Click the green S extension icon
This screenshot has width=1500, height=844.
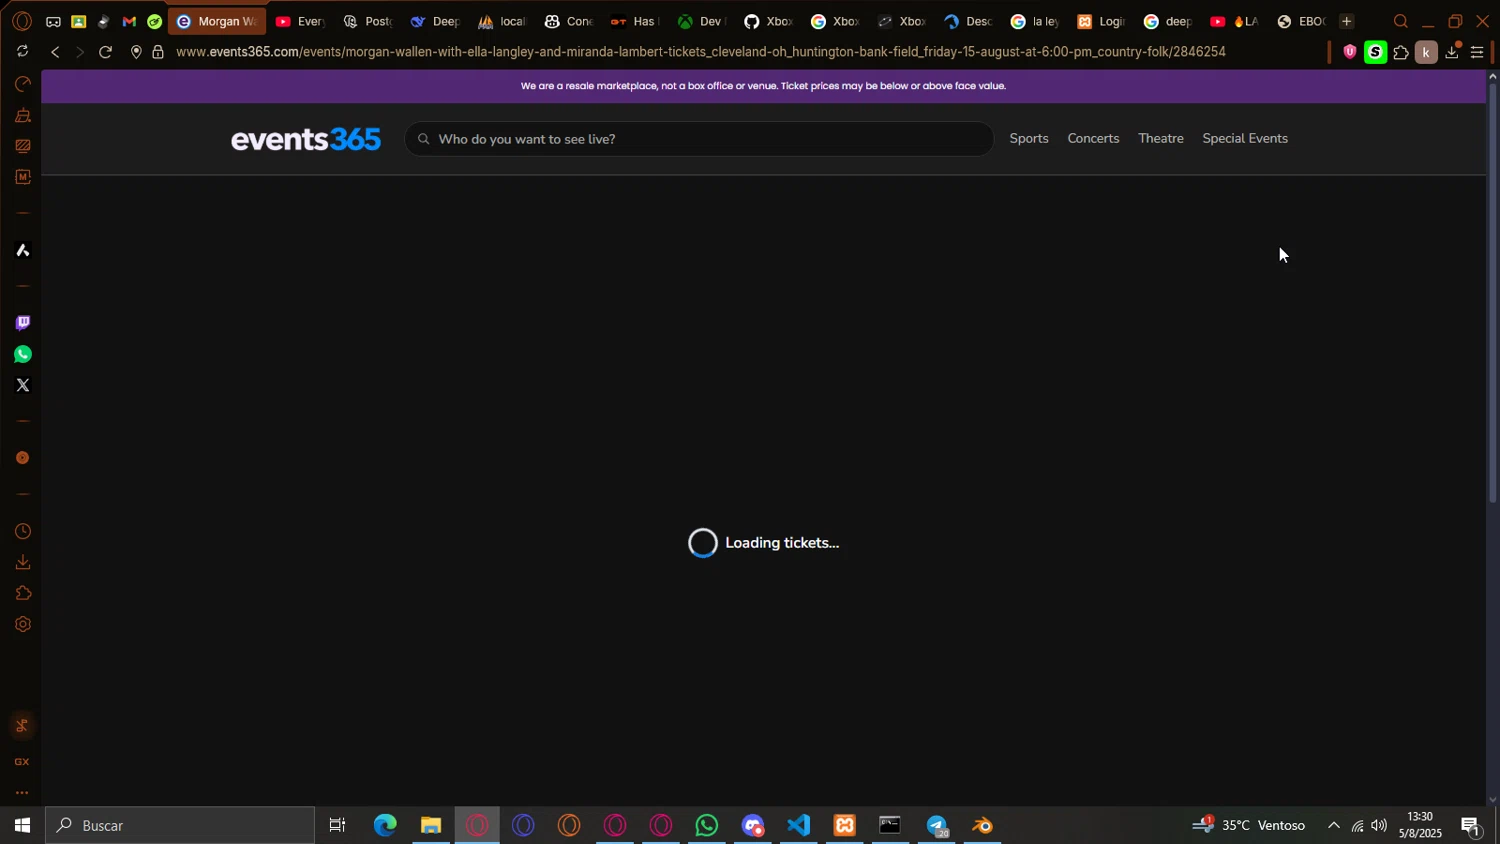pyautogui.click(x=1376, y=52)
